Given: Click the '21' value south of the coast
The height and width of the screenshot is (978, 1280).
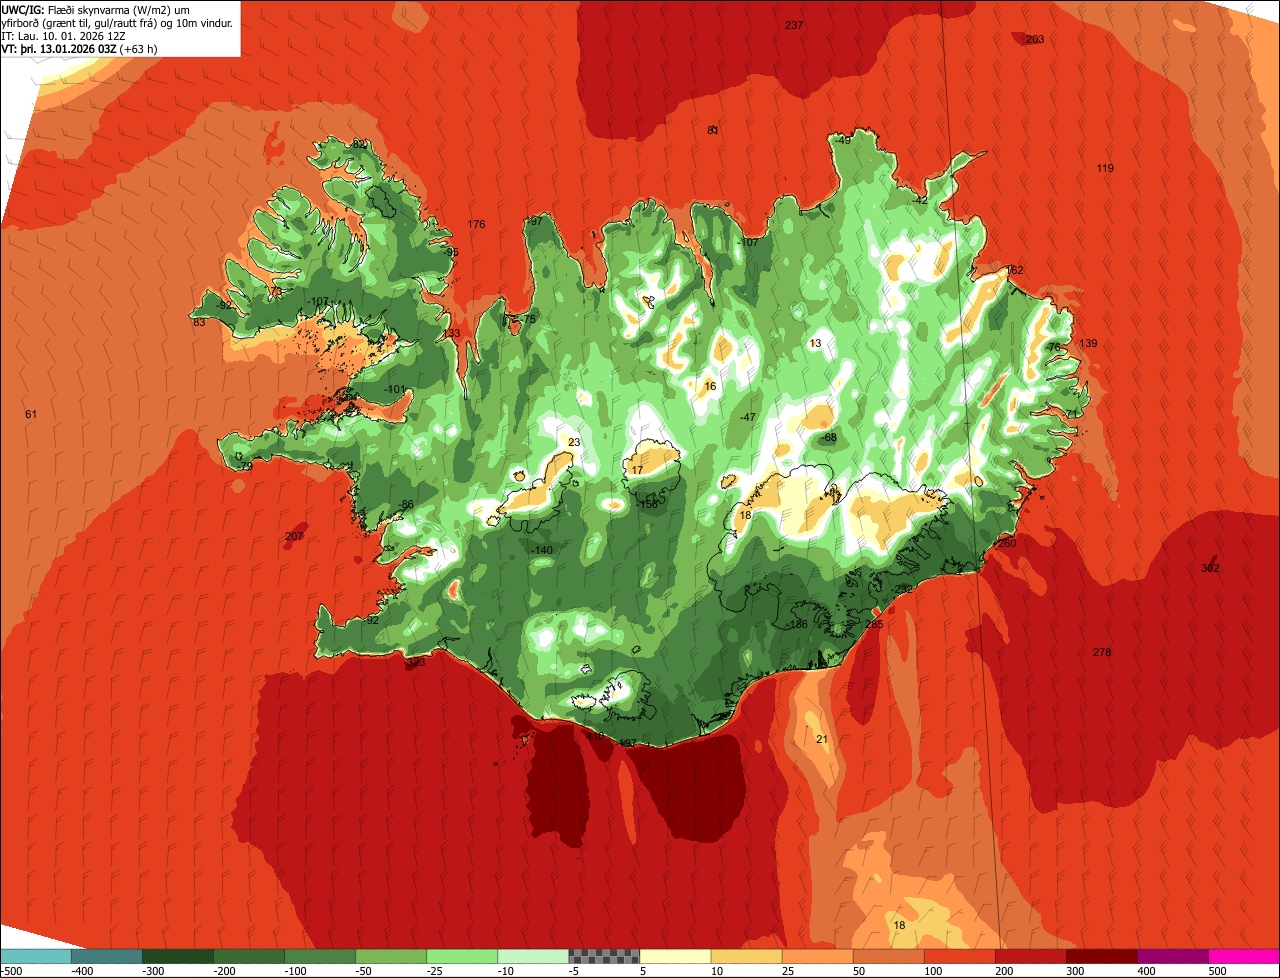Looking at the screenshot, I should coord(822,739).
